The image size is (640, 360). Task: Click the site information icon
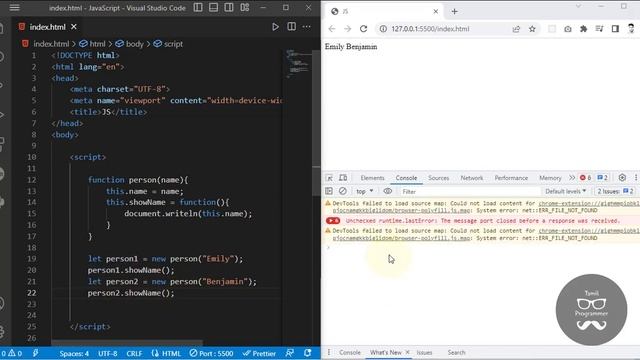[x=383, y=29]
